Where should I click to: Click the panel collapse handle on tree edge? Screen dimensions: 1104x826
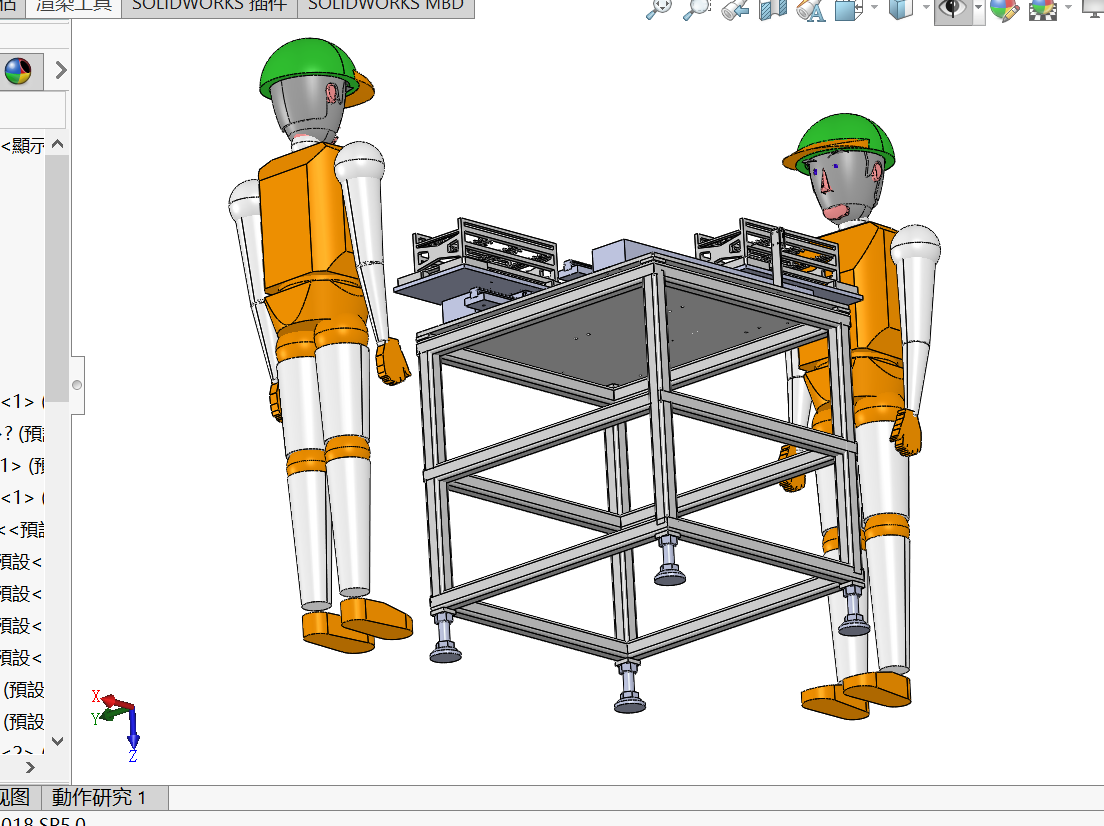[x=77, y=385]
